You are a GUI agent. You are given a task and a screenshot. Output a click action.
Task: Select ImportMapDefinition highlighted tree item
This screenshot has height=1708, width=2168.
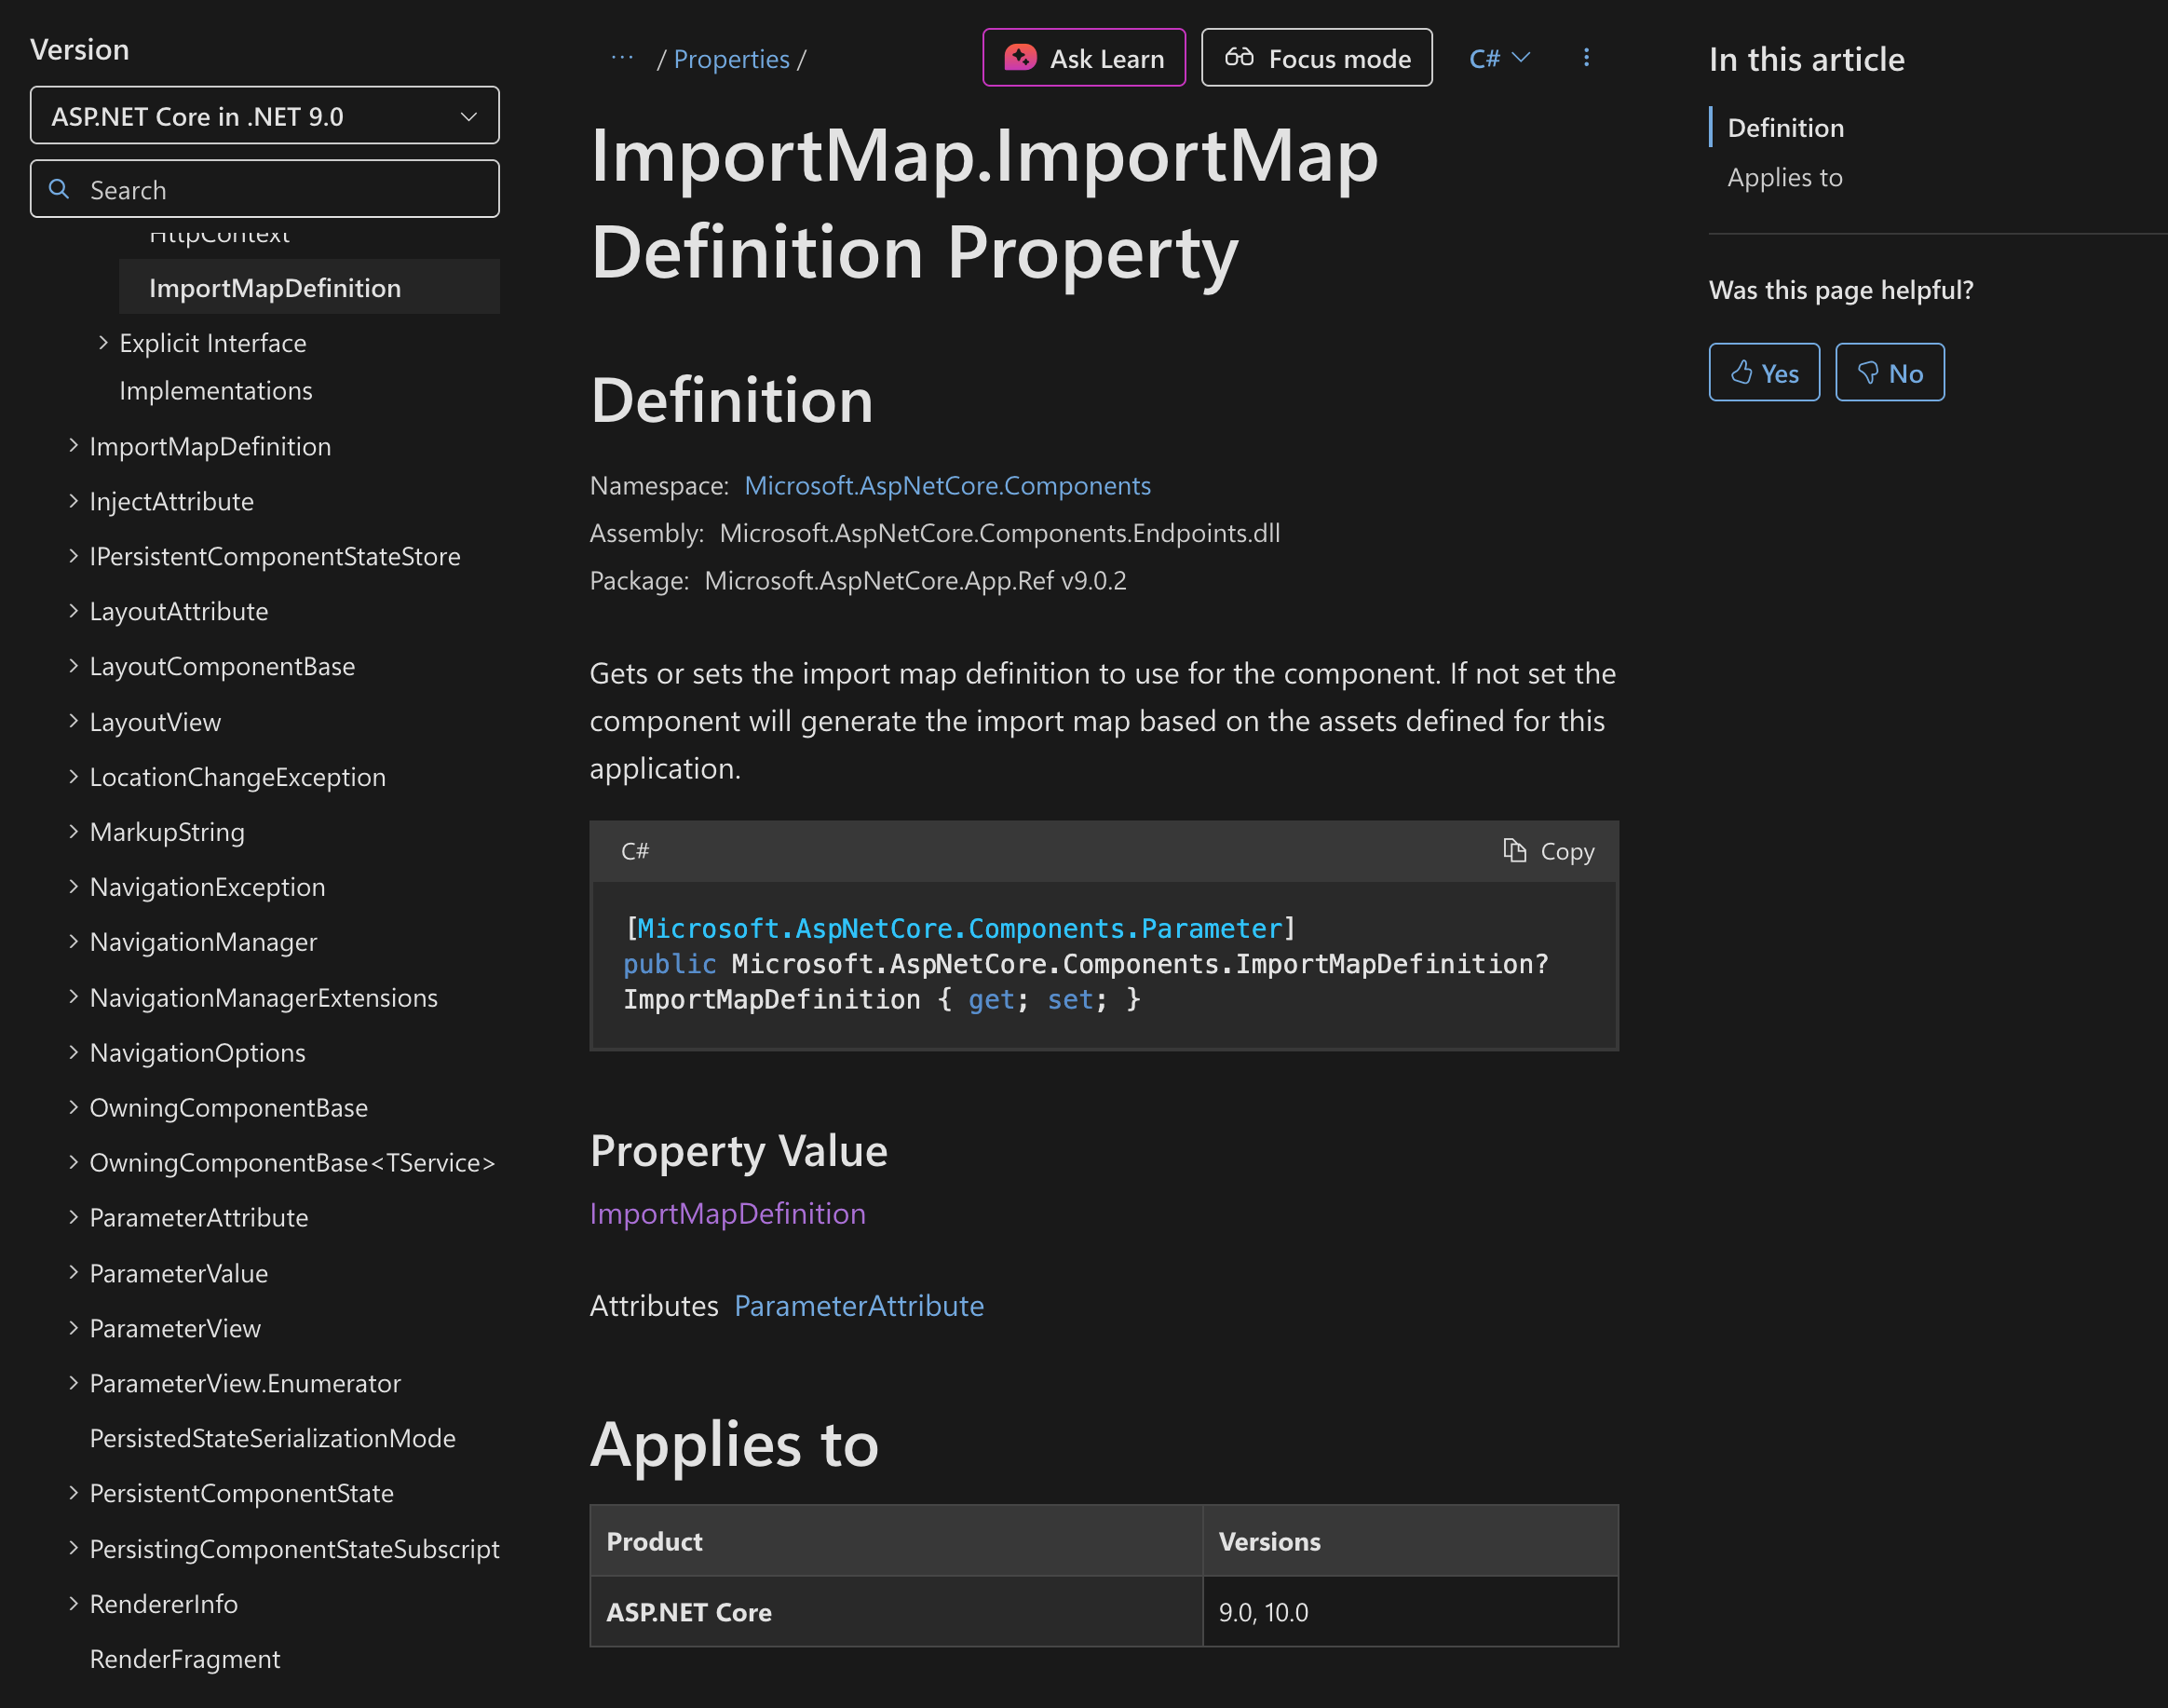point(309,288)
